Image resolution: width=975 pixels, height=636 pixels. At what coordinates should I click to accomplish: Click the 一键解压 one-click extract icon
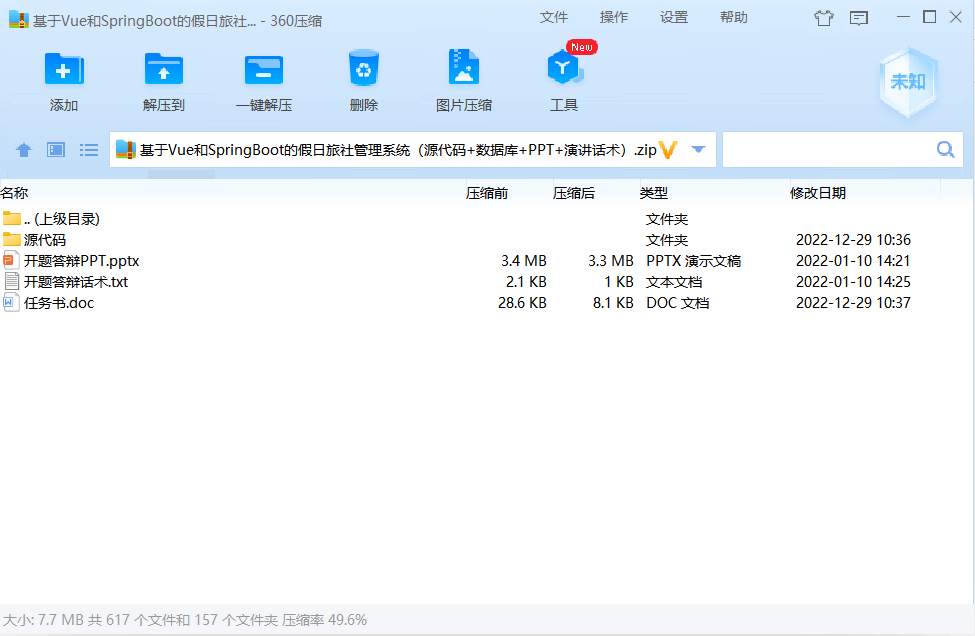(264, 70)
